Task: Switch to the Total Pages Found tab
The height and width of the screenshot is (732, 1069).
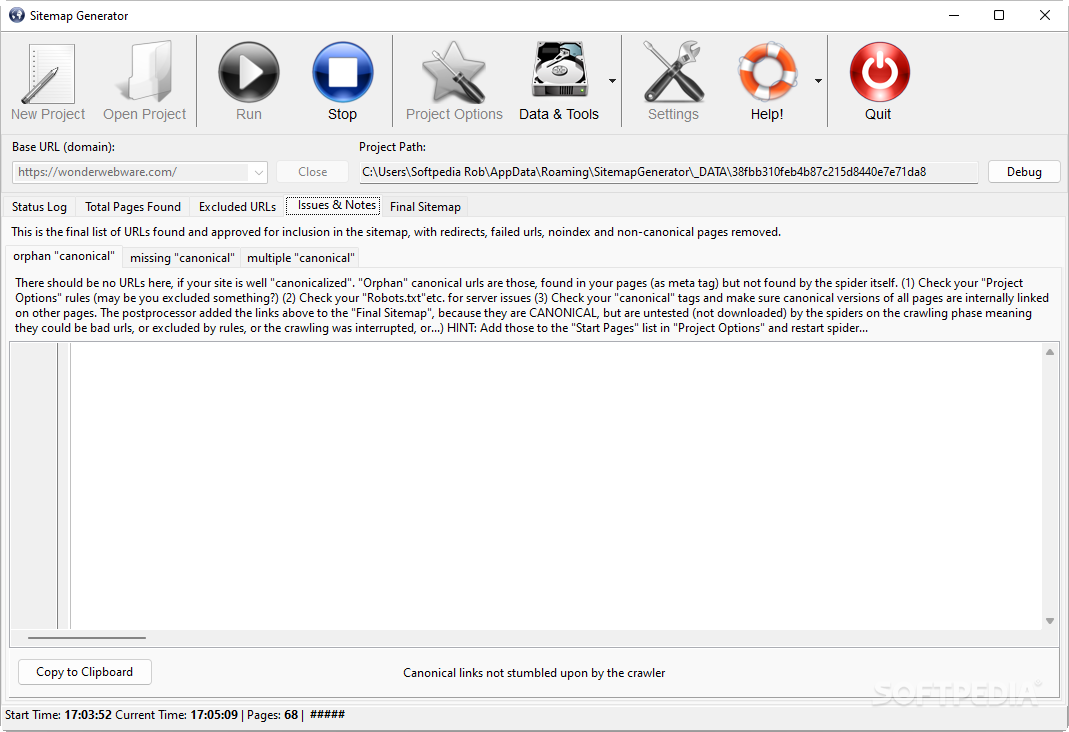Action: (133, 207)
